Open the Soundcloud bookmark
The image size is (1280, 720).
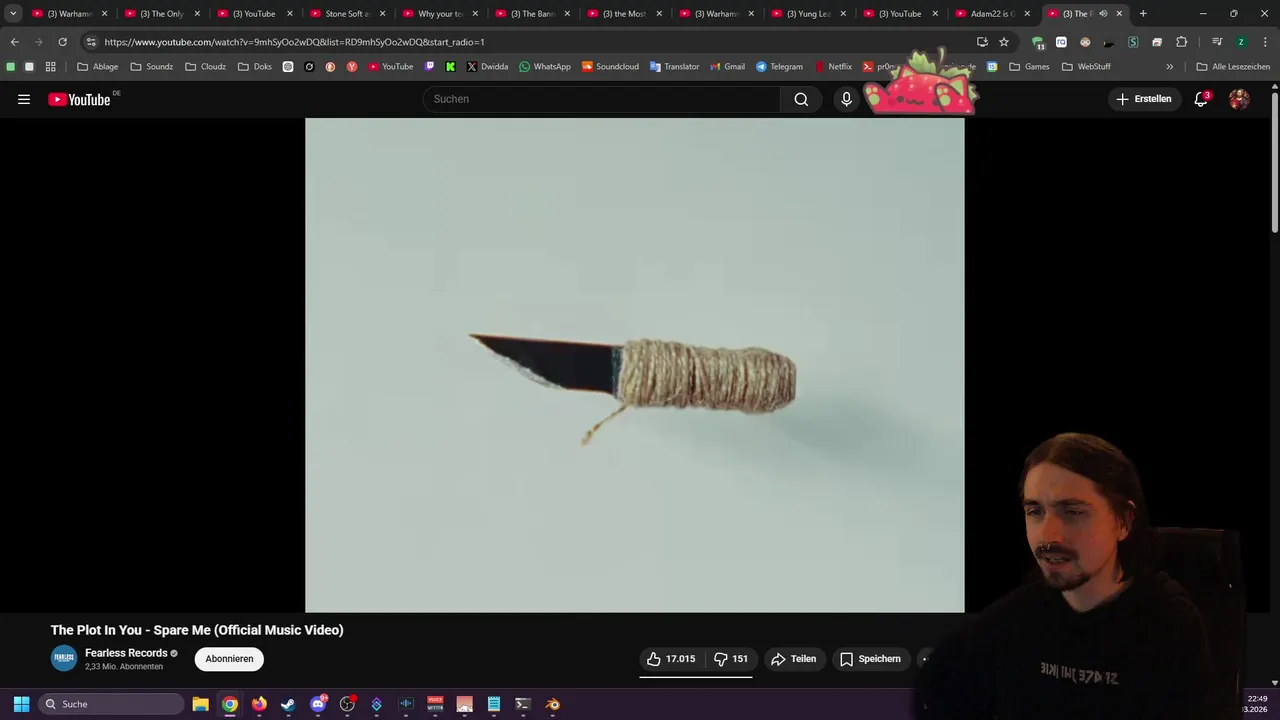point(610,67)
